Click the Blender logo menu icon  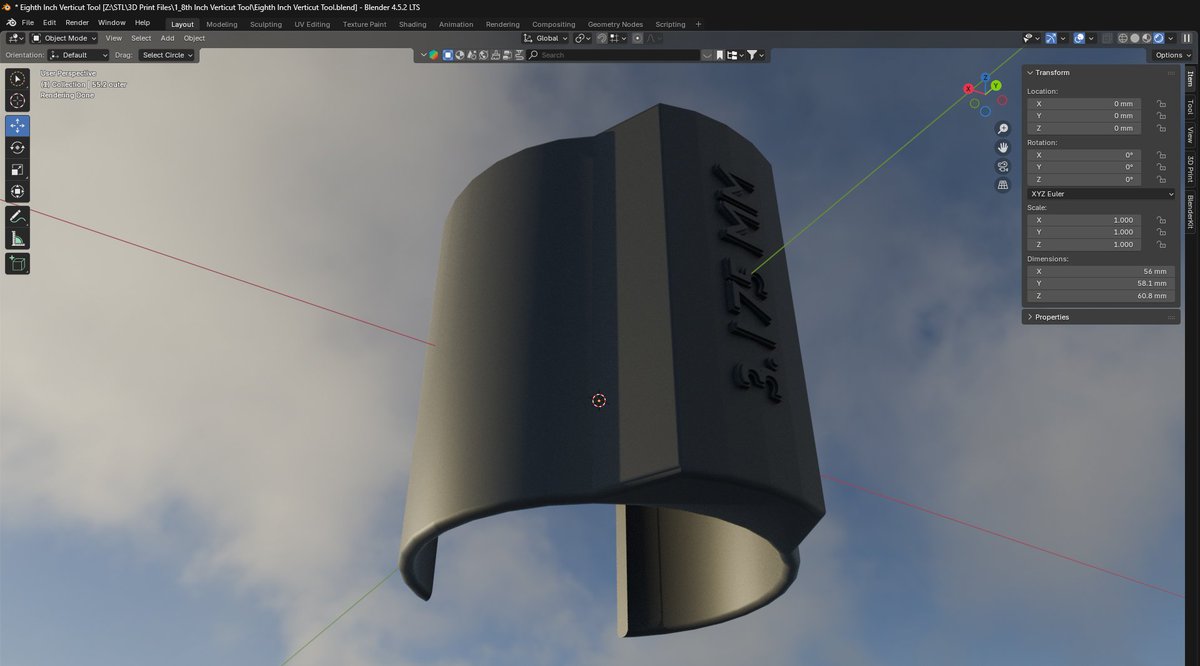point(11,22)
